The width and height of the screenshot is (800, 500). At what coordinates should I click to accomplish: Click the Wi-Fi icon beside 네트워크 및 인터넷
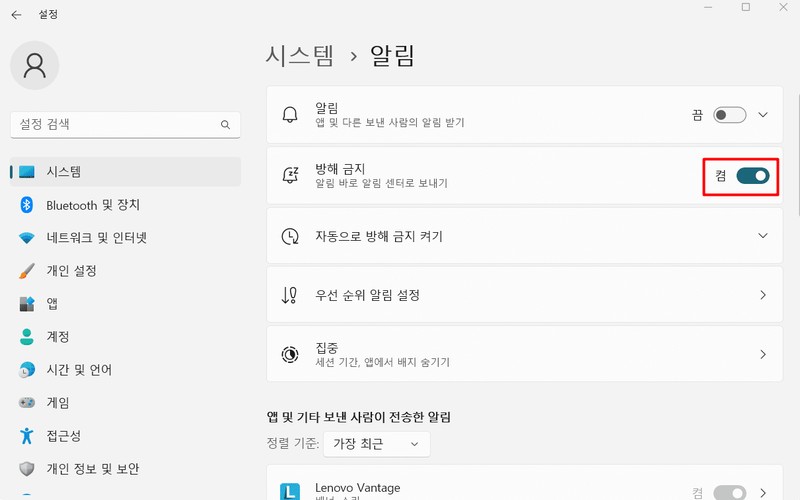(x=27, y=238)
